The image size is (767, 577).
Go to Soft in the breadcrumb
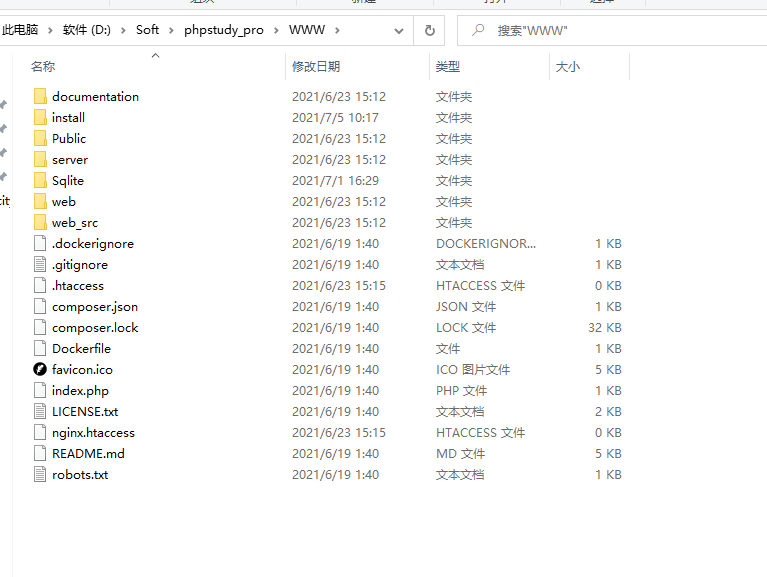[x=147, y=30]
